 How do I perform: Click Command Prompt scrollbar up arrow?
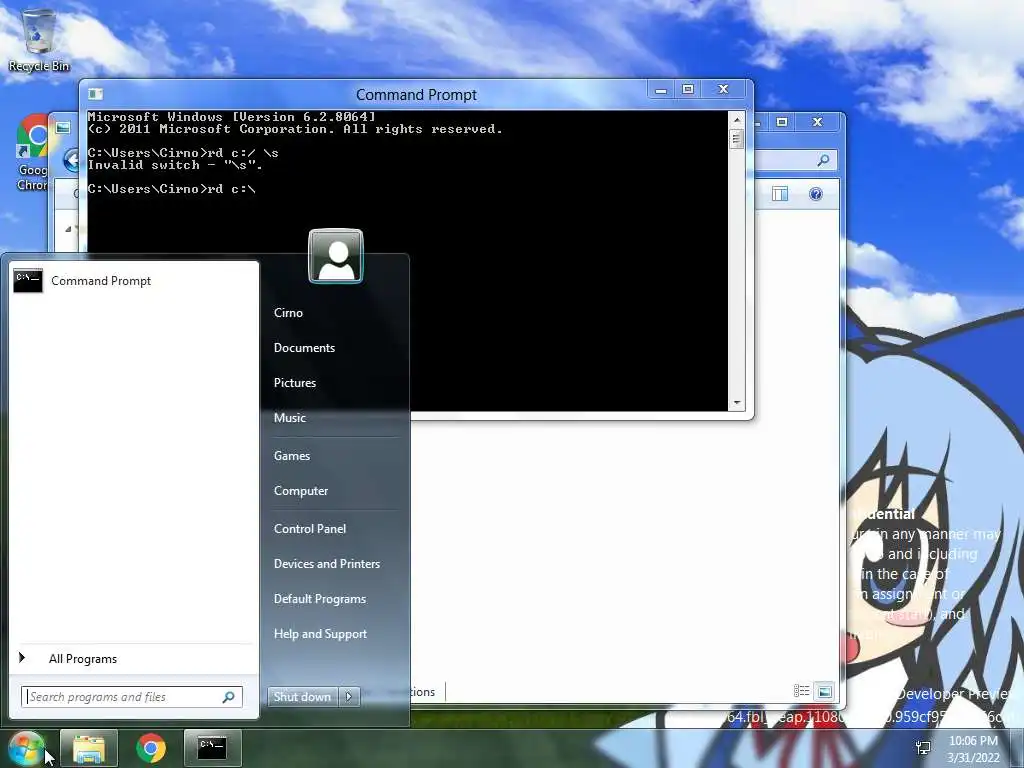(x=737, y=120)
